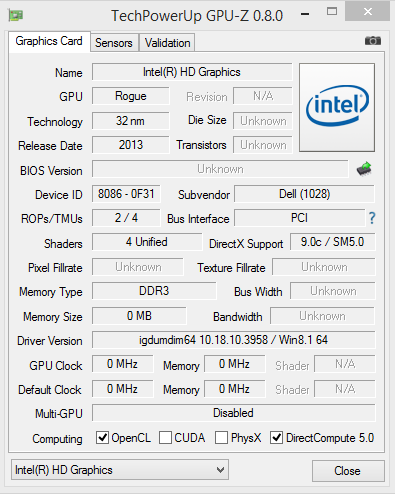Click the Pixel Fillrate Unknown field

pyautogui.click(x=138, y=267)
